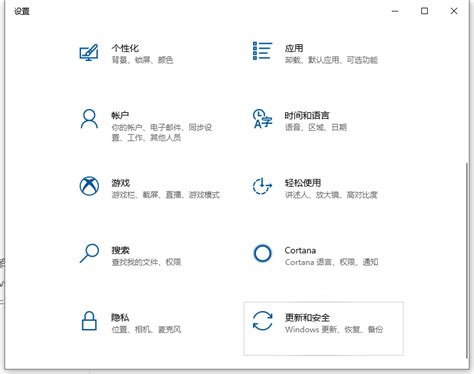Click the 搜索 magnifying glass icon

[x=89, y=254]
